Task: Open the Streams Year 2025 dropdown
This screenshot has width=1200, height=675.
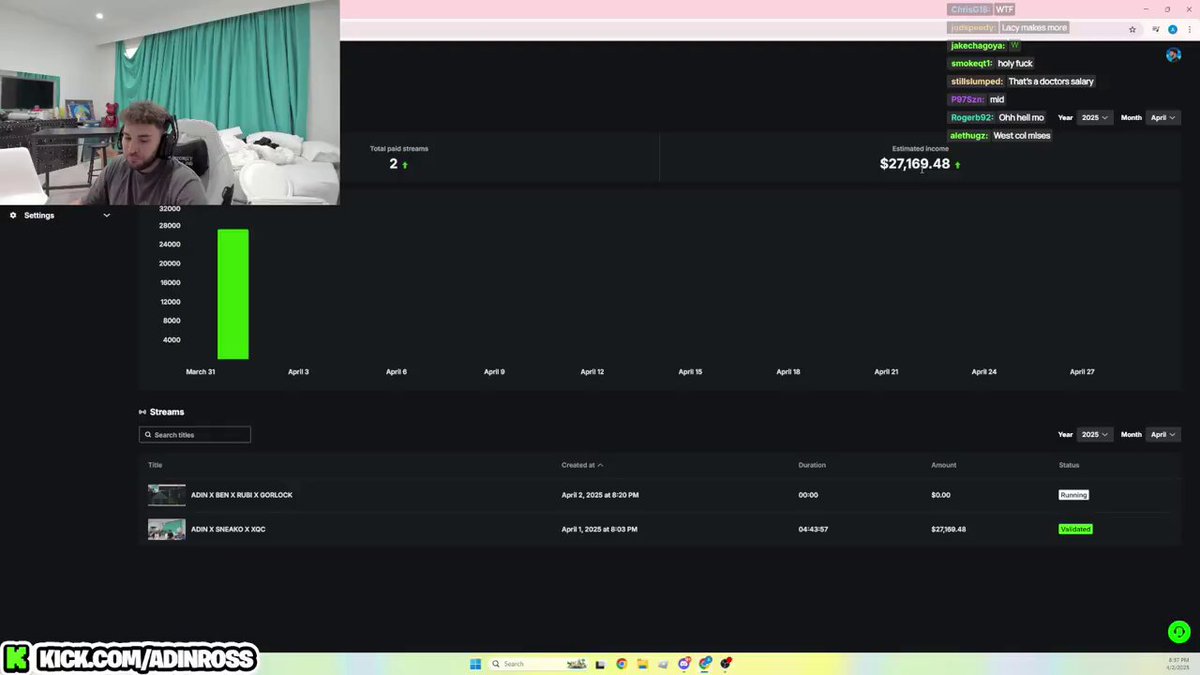Action: pos(1095,435)
